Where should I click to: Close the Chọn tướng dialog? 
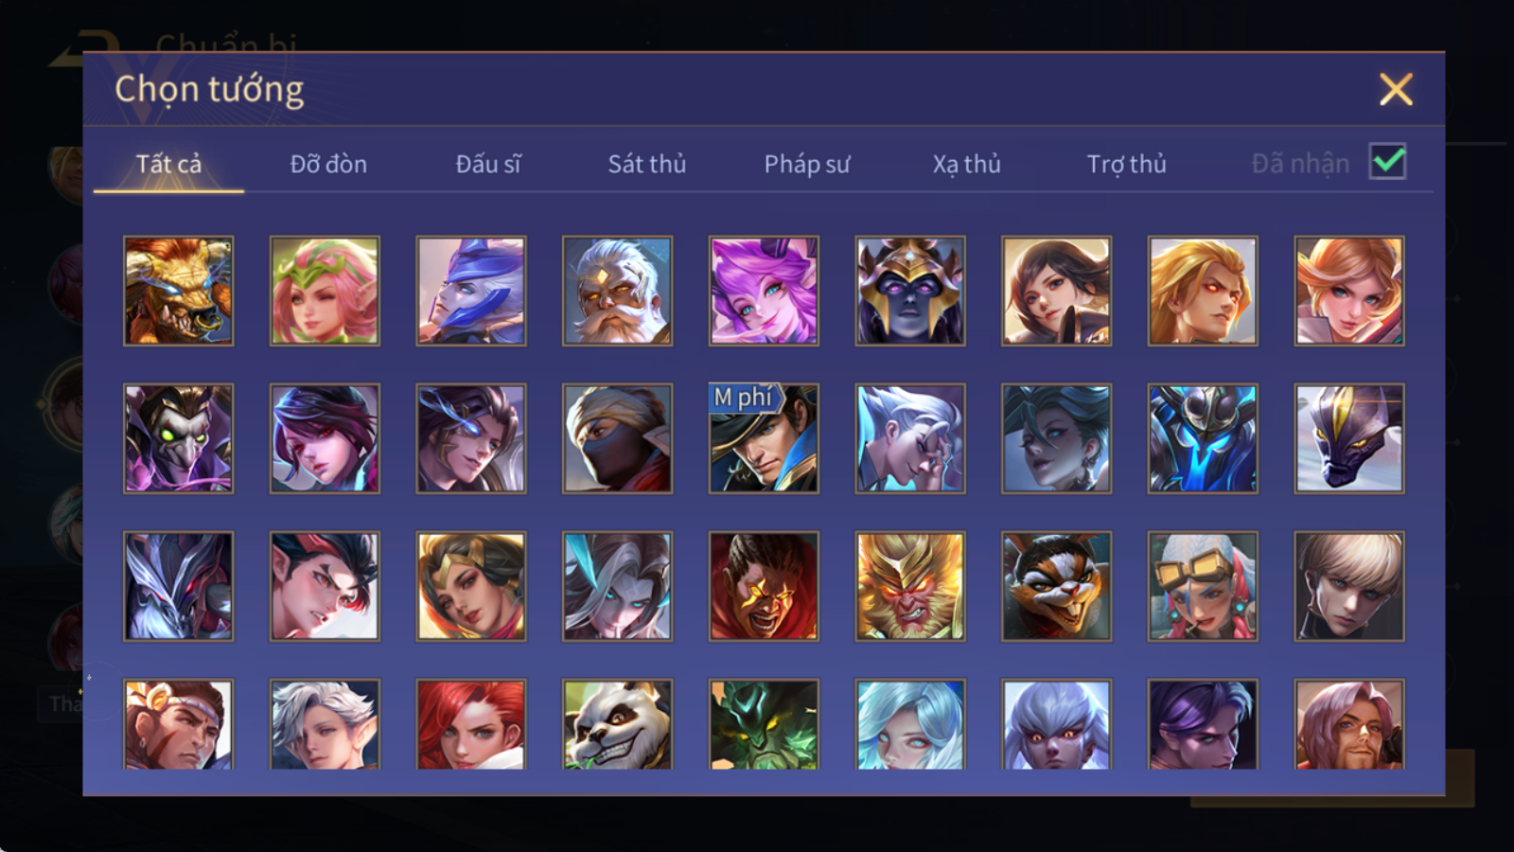coord(1396,90)
